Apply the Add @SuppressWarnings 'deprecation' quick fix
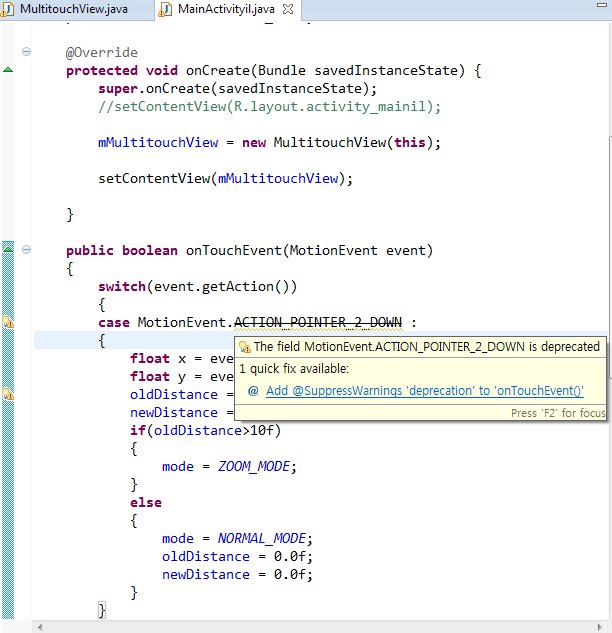The height and width of the screenshot is (633, 612). tap(425, 391)
